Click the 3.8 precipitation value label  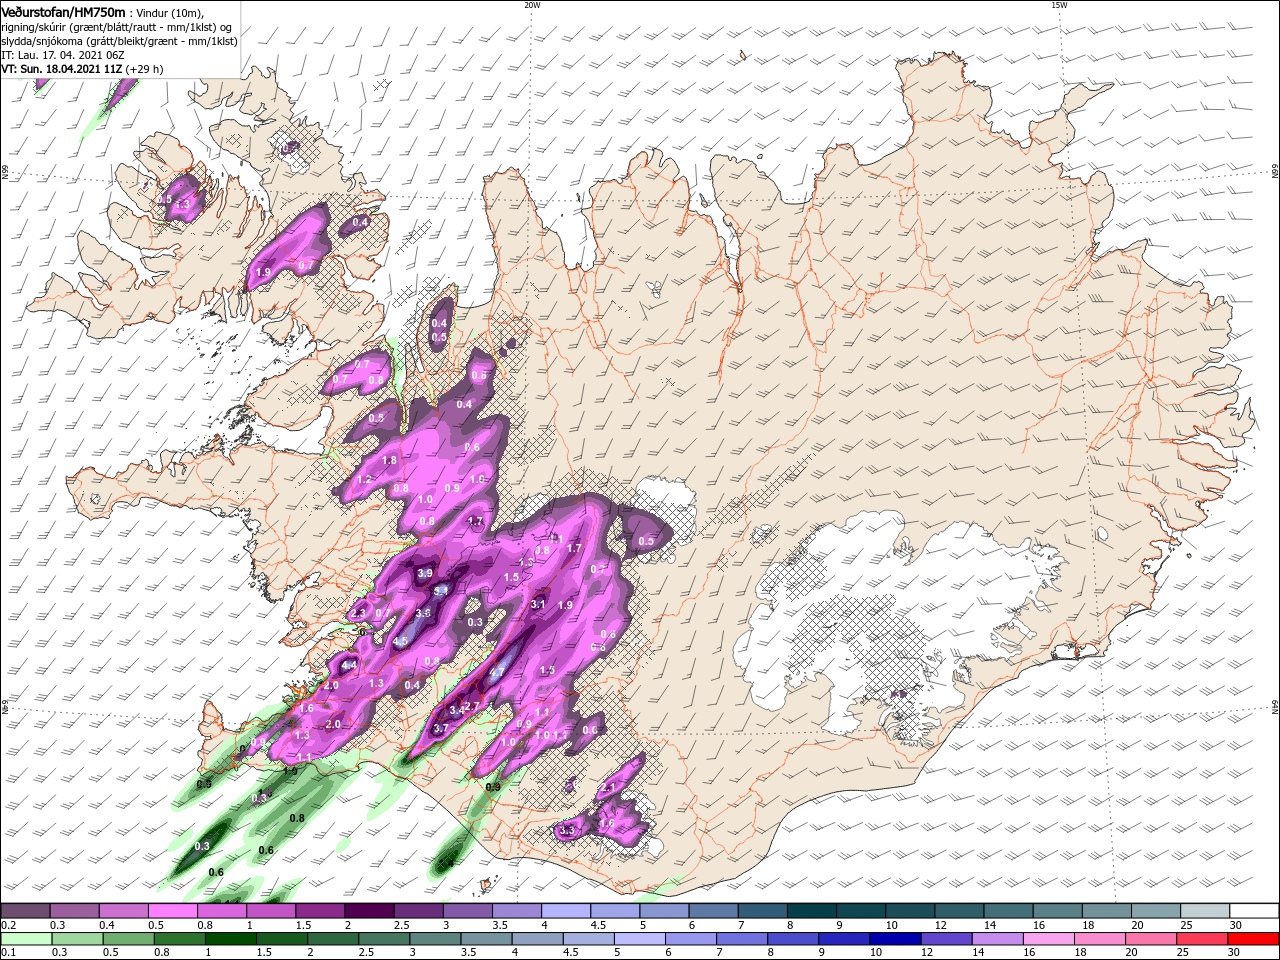423,613
